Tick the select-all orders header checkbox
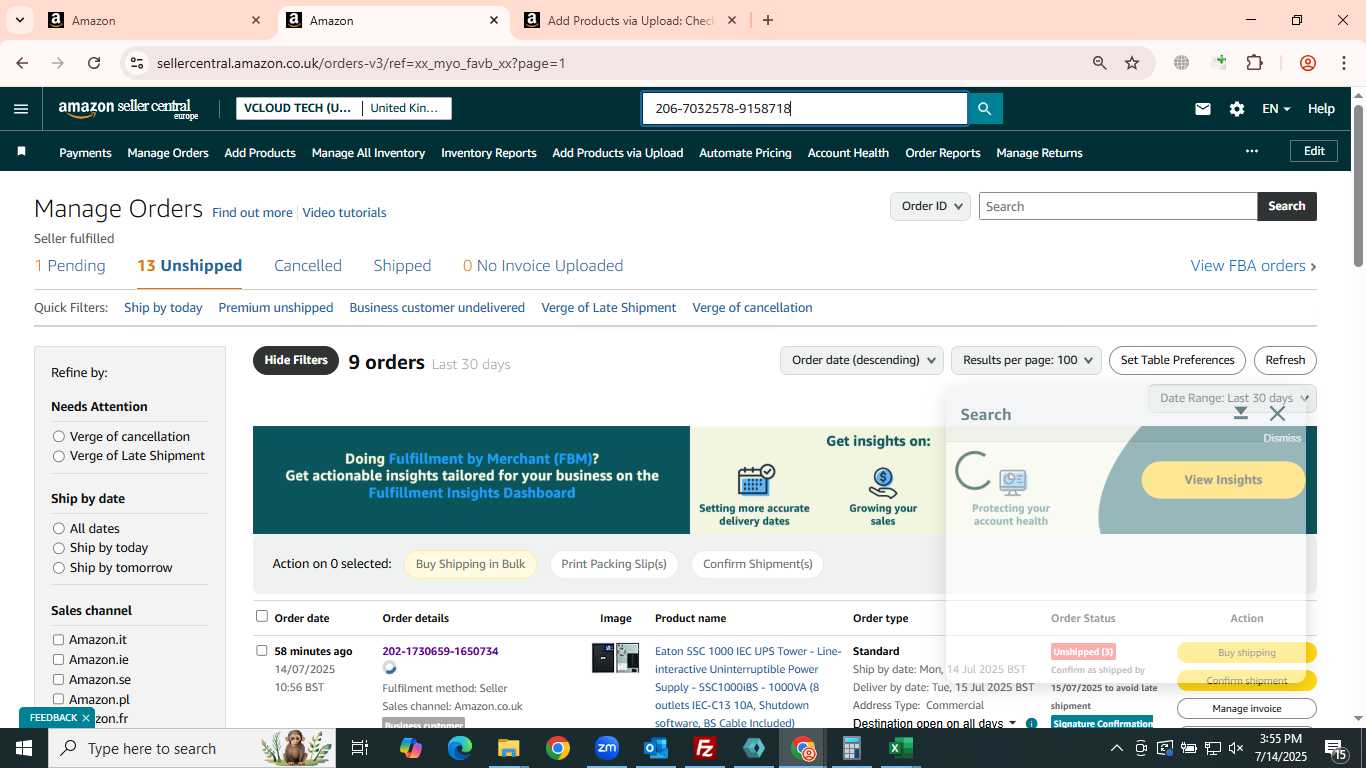The height and width of the screenshot is (768, 1366). (262, 617)
